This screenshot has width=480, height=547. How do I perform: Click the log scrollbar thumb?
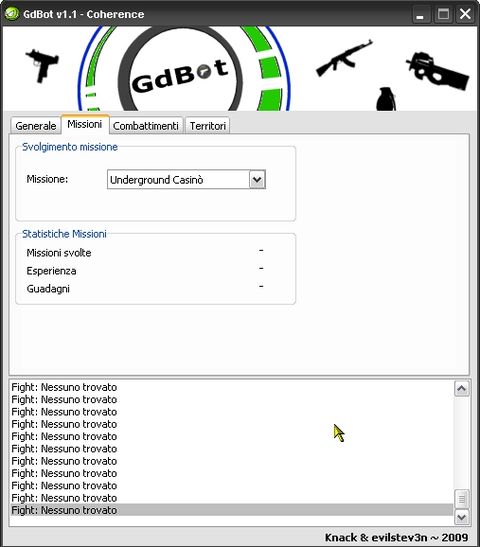tap(462, 499)
